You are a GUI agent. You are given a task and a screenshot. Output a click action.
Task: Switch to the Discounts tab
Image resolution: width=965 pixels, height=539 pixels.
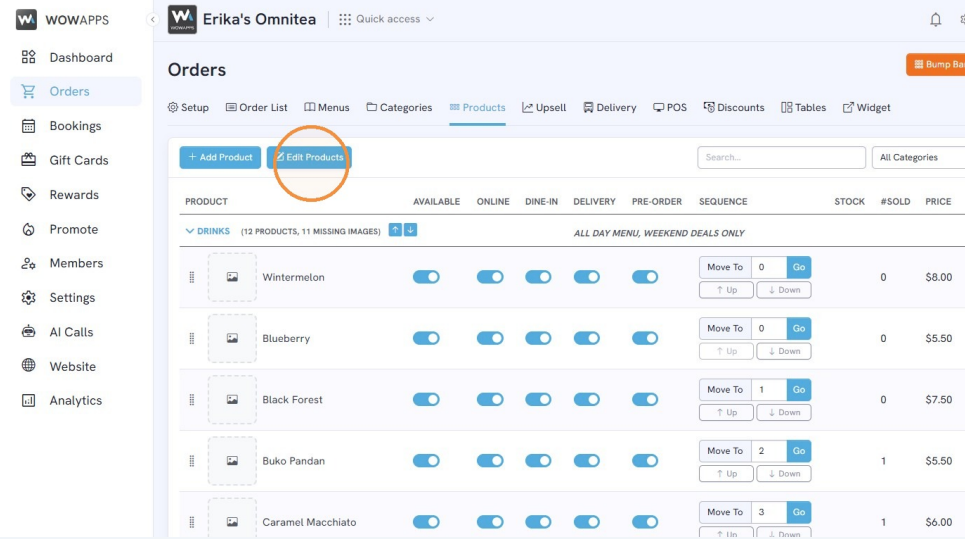point(734,107)
